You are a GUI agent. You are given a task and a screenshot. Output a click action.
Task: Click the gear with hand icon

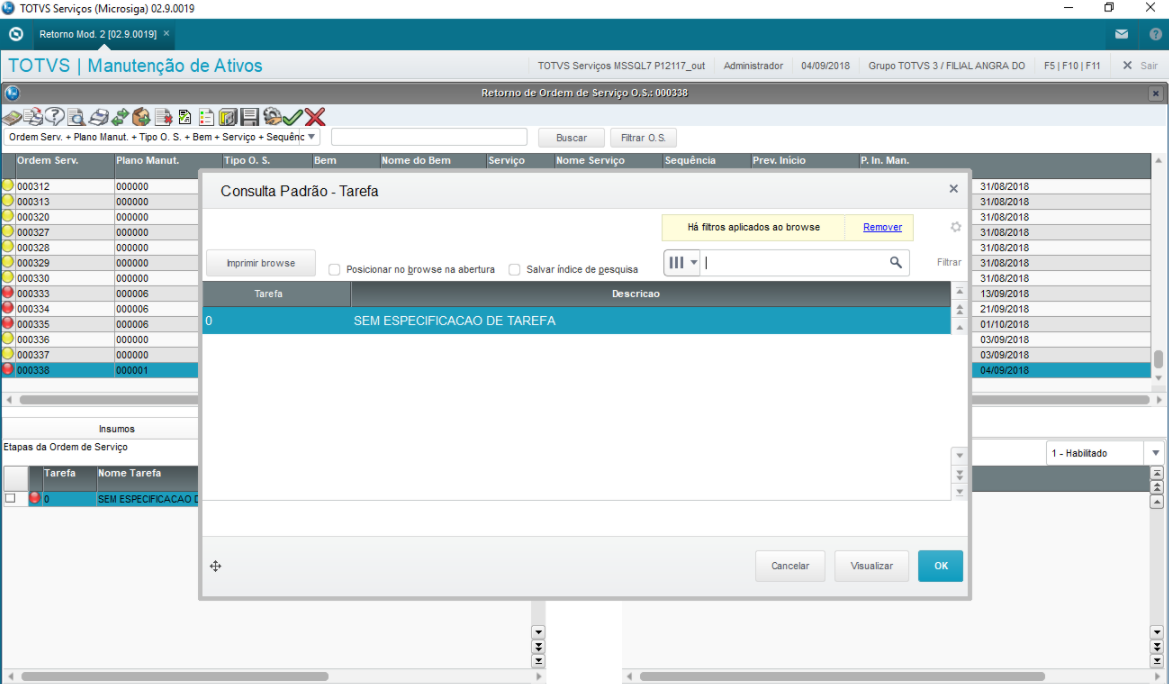(272, 116)
